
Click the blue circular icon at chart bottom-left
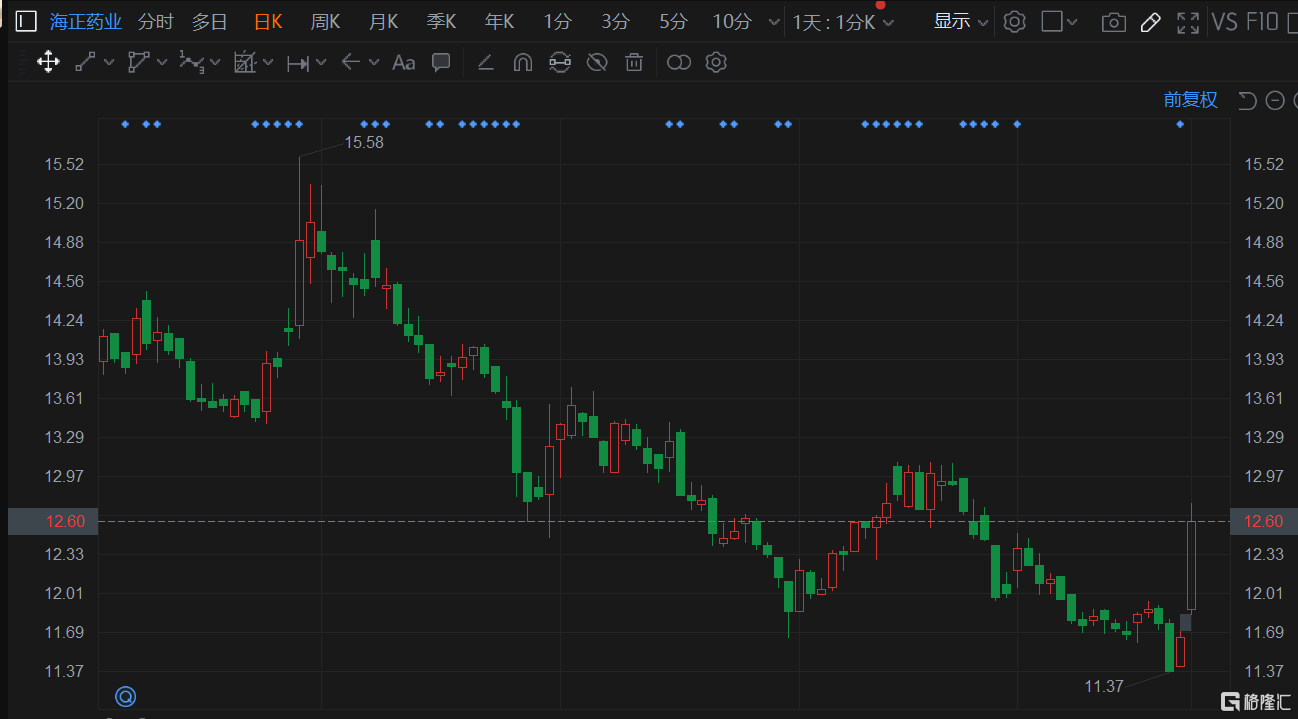pos(126,696)
